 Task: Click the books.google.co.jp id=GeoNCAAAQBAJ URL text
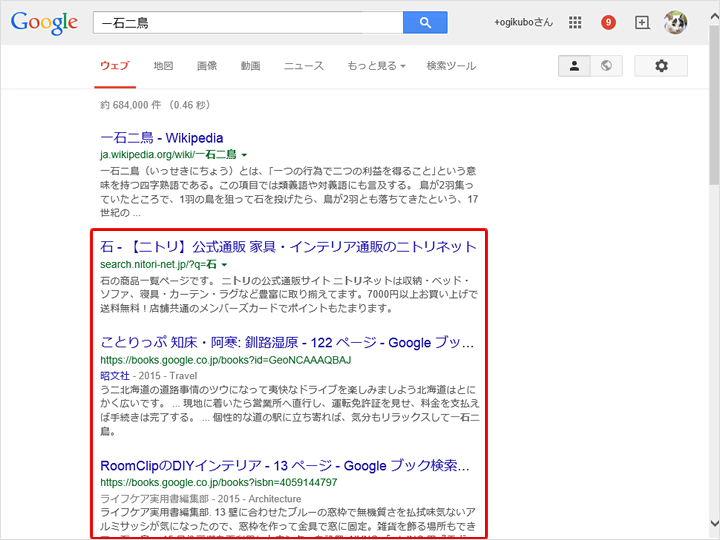(x=225, y=360)
